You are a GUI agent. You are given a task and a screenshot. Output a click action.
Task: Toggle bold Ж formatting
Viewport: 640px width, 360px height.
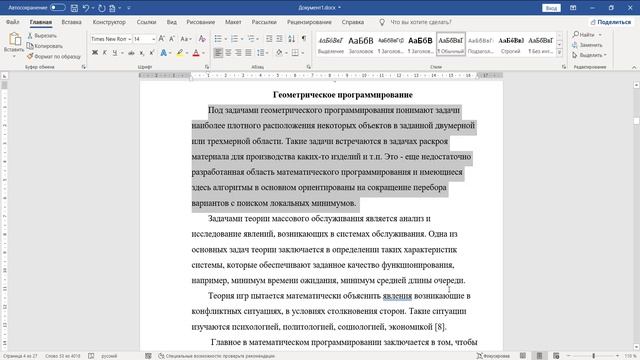[x=95, y=53]
